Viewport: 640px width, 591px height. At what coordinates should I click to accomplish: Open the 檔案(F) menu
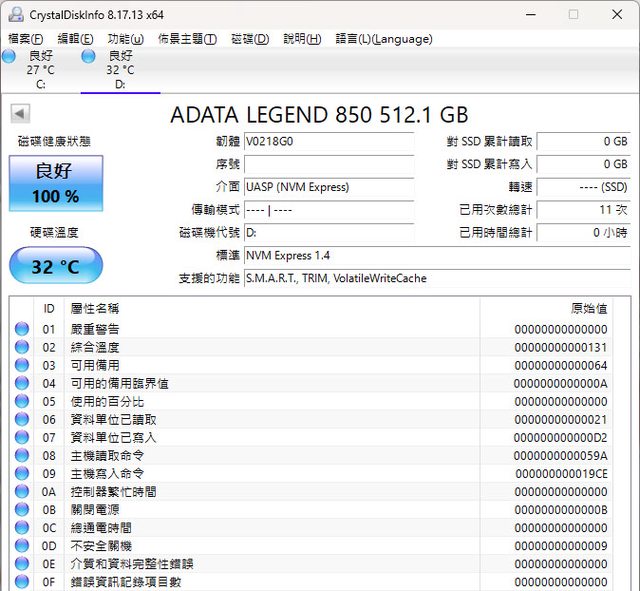pos(26,39)
